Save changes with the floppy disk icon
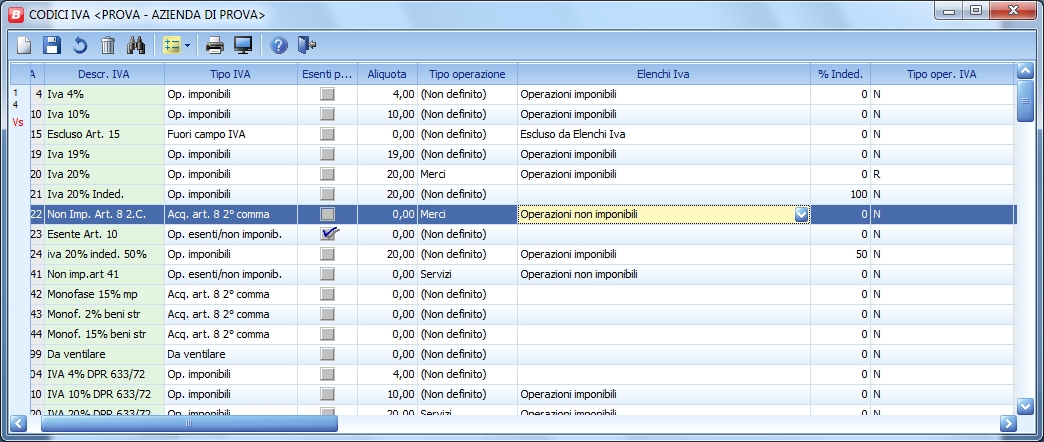 tap(52, 45)
